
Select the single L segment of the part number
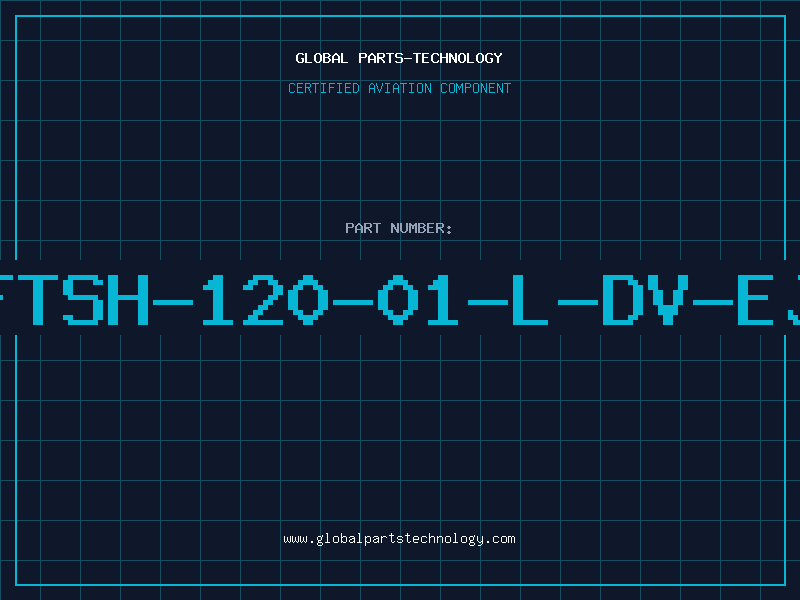pyautogui.click(x=530, y=299)
